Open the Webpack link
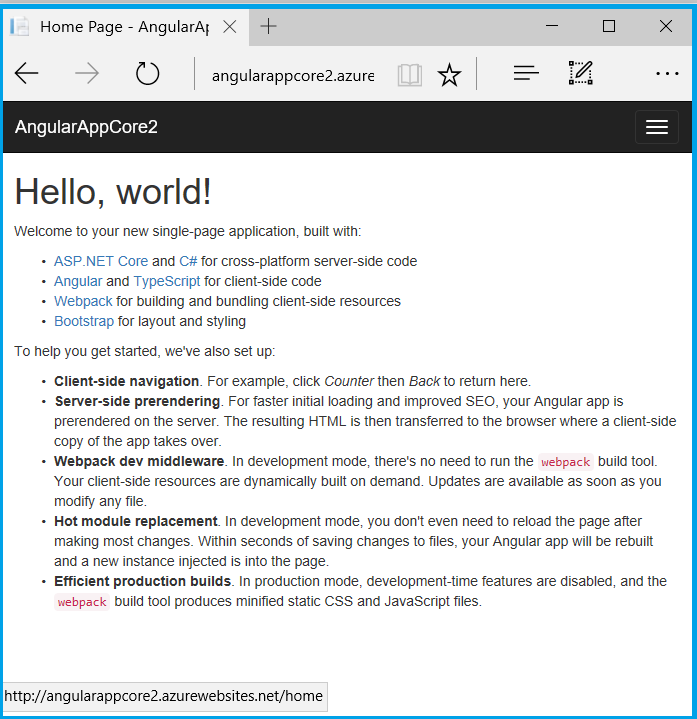 [x=83, y=301]
